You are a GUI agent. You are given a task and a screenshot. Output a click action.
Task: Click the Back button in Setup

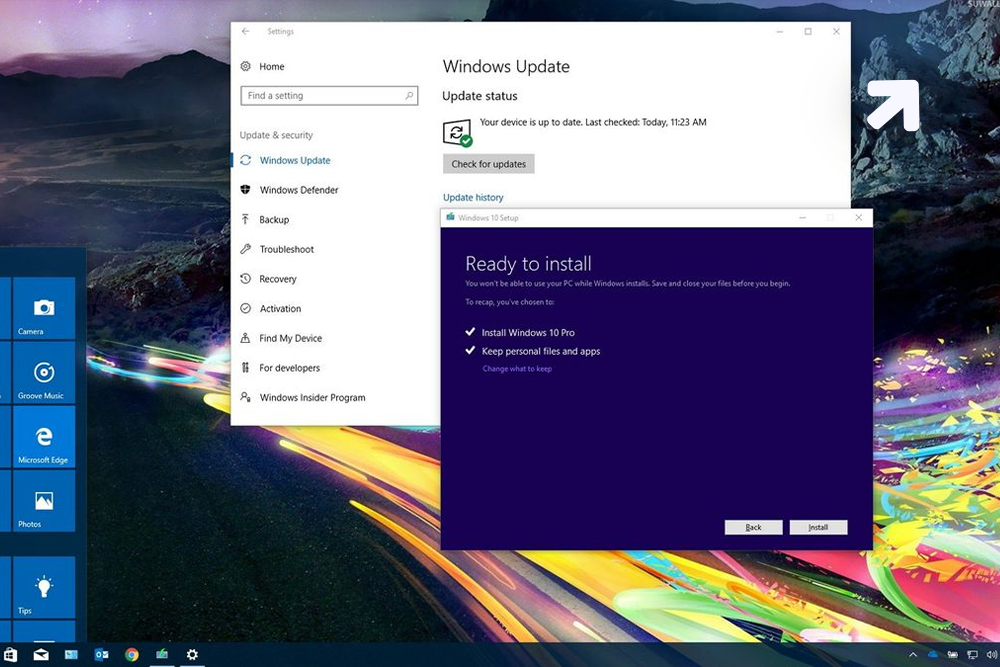pos(753,527)
